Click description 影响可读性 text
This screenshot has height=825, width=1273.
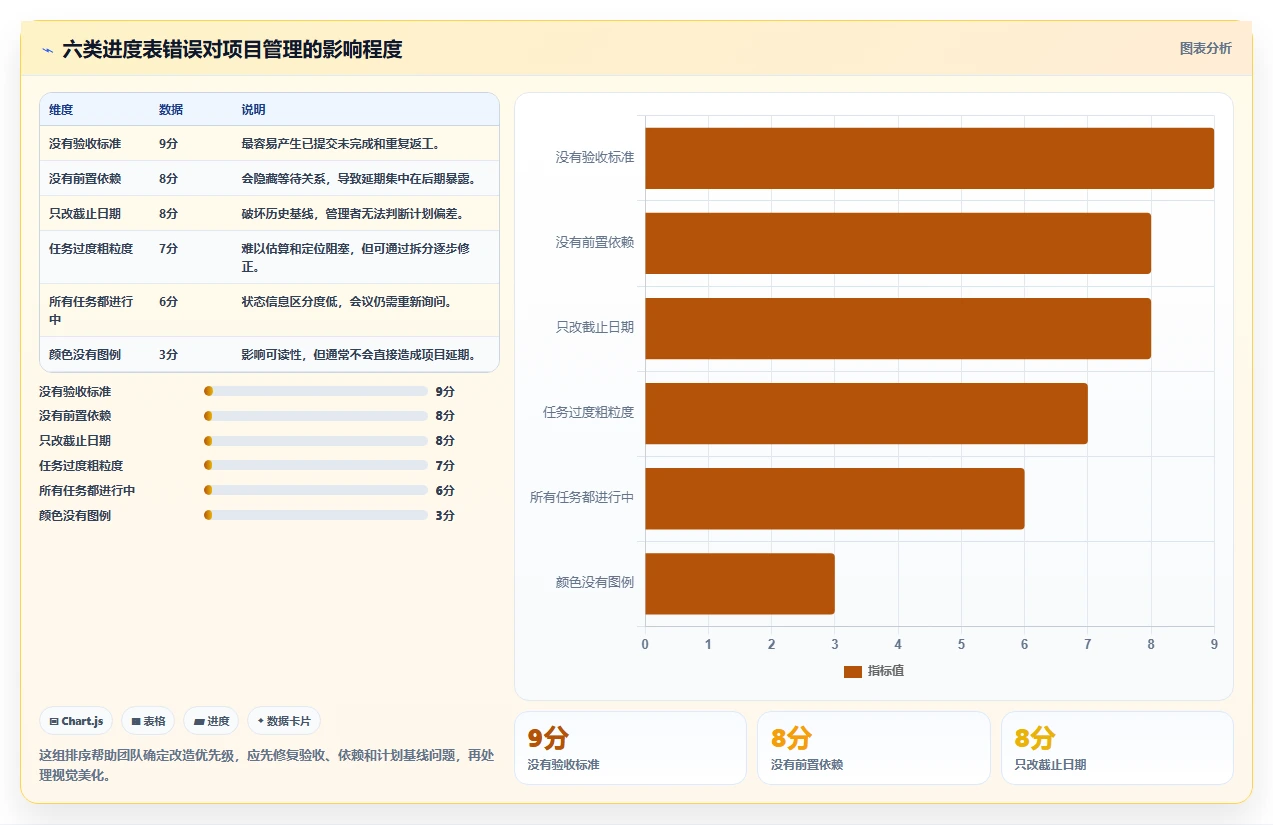coord(358,355)
